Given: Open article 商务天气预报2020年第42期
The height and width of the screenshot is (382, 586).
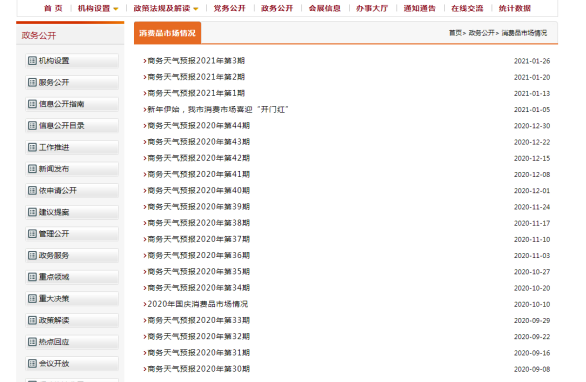Looking at the screenshot, I should [x=198, y=158].
